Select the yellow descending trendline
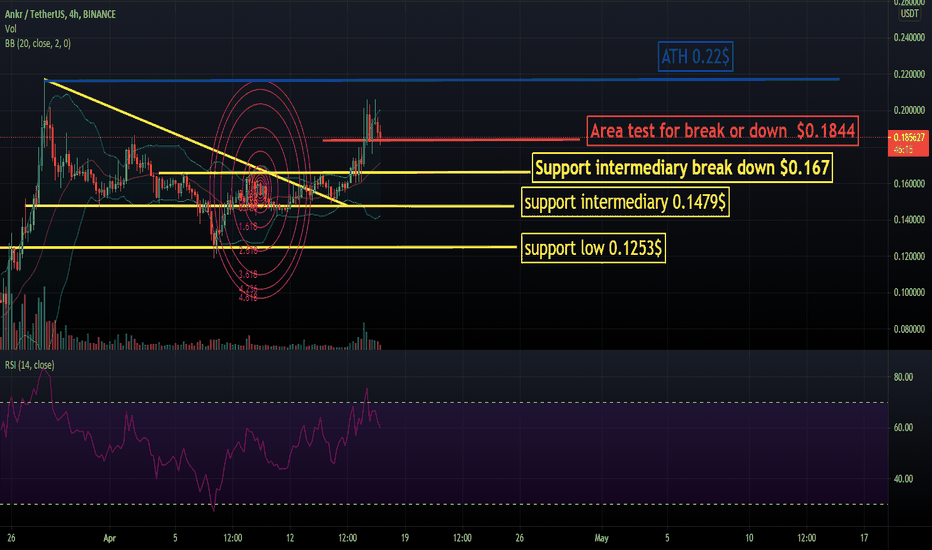This screenshot has width=932, height=550. pos(196,143)
